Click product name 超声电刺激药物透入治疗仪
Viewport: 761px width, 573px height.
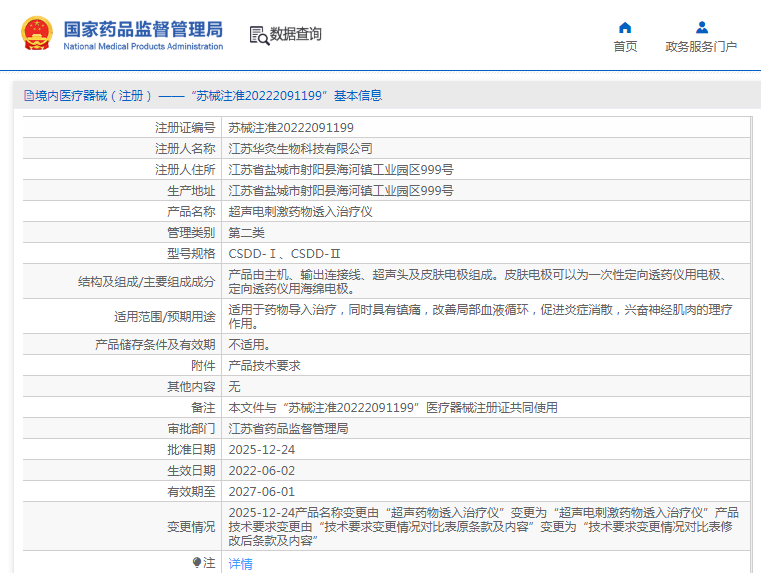tap(300, 212)
